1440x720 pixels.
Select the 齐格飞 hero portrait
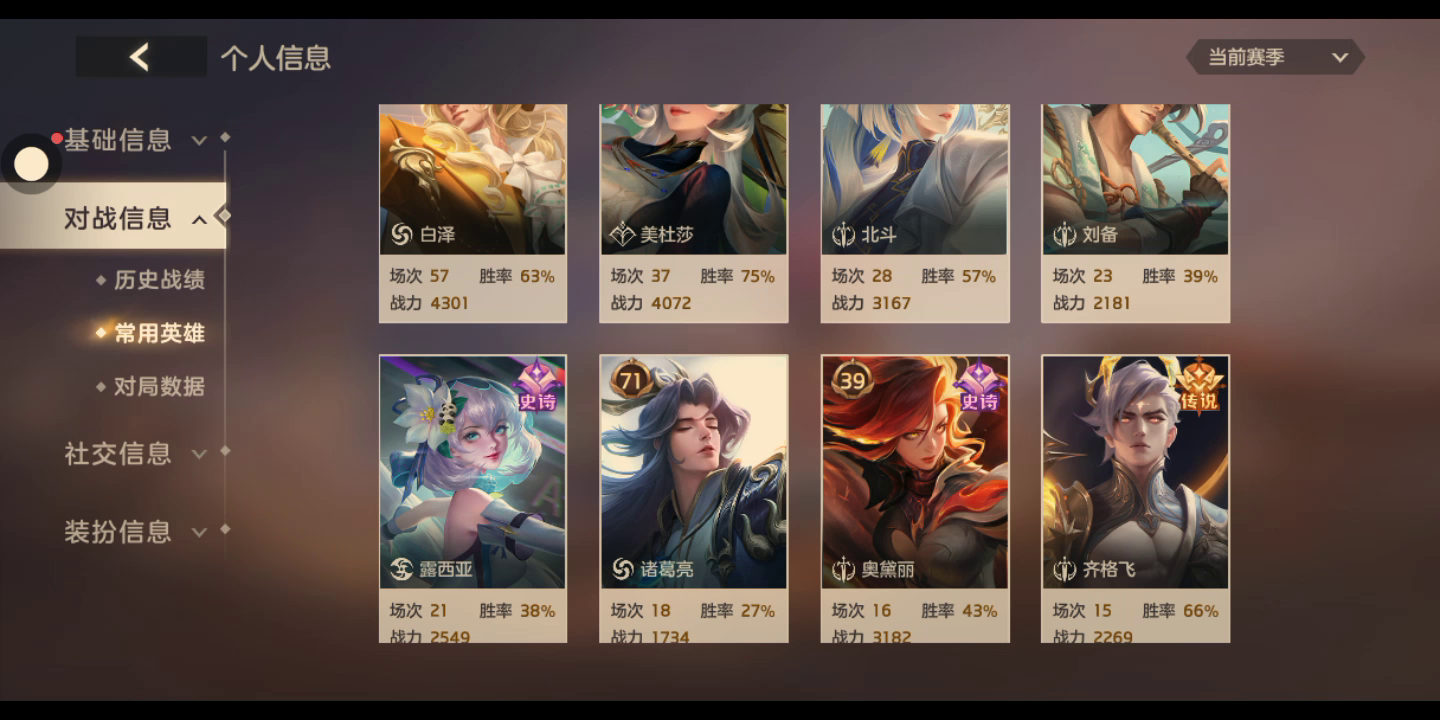[1135, 472]
